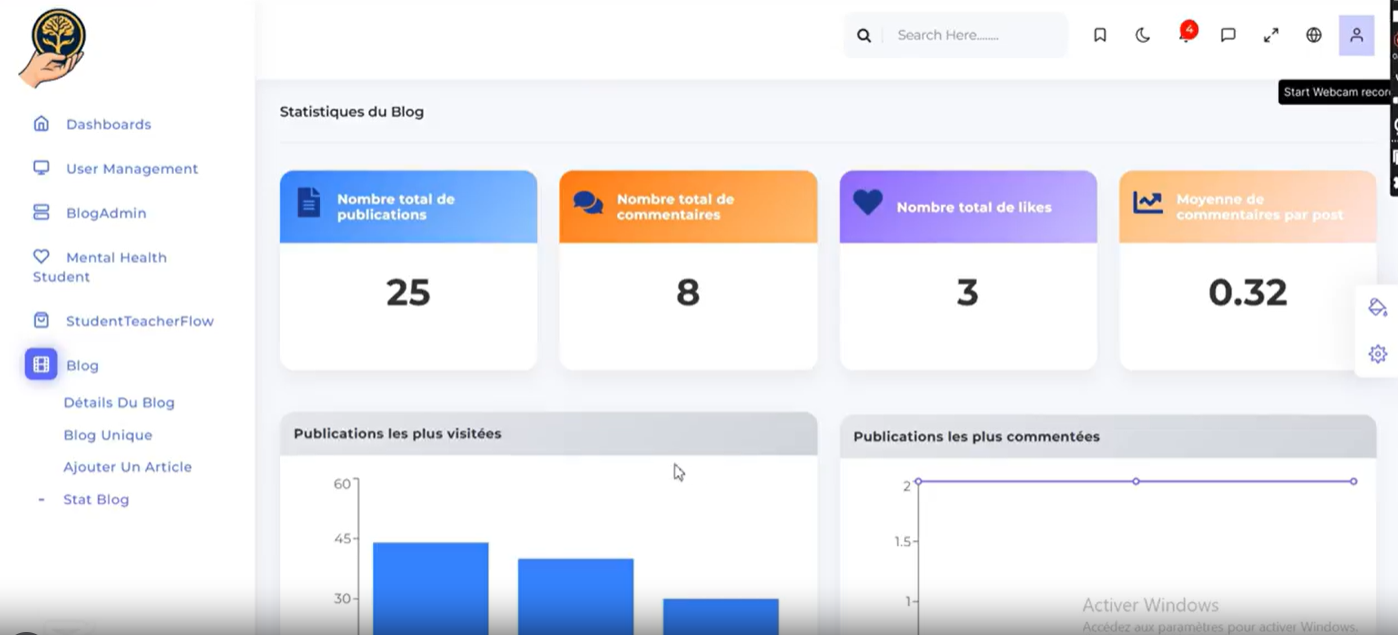
Task: Open User Management menu
Action: click(x=132, y=169)
